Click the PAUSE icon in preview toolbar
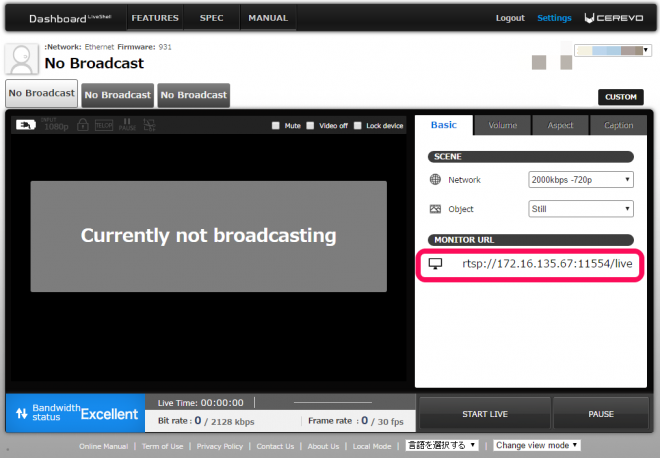The image size is (660, 458). tap(125, 125)
